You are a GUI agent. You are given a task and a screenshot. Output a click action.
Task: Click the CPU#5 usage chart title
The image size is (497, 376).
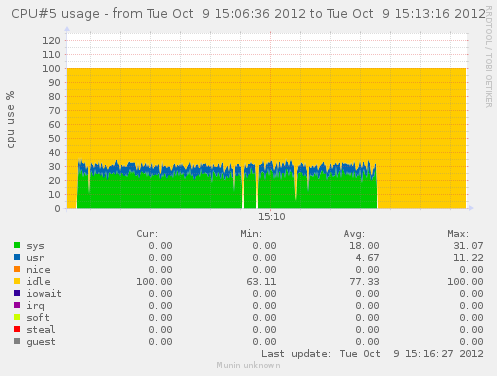248,14
